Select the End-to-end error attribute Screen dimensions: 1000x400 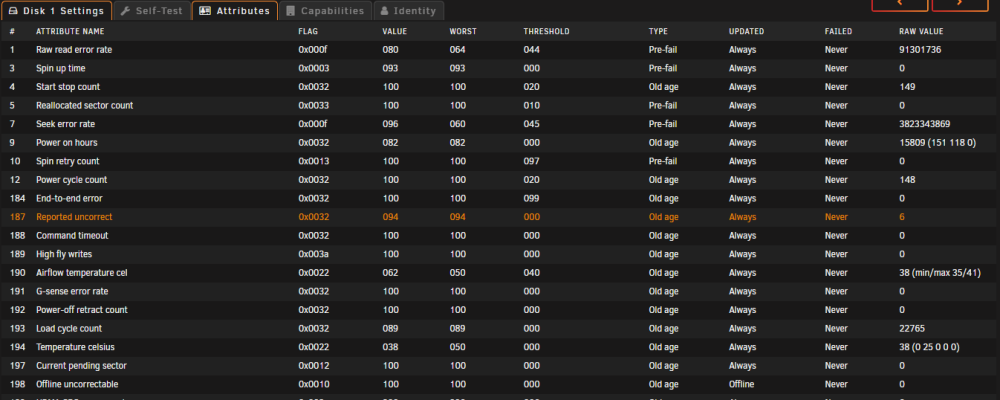(x=69, y=198)
